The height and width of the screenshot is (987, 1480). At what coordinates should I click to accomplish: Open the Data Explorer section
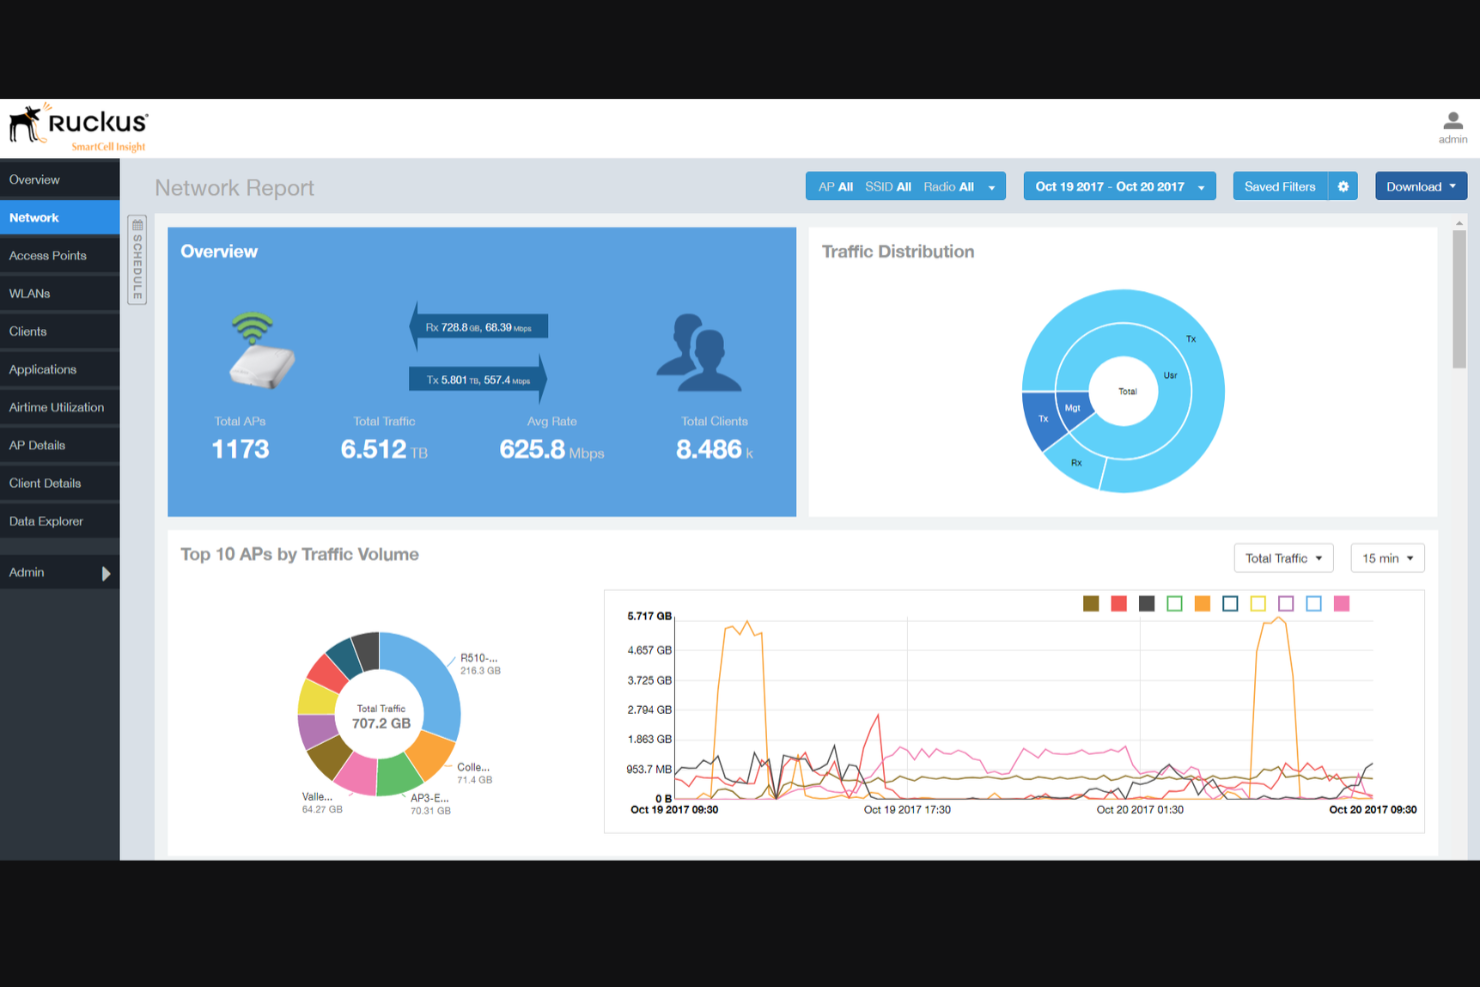pyautogui.click(x=45, y=521)
